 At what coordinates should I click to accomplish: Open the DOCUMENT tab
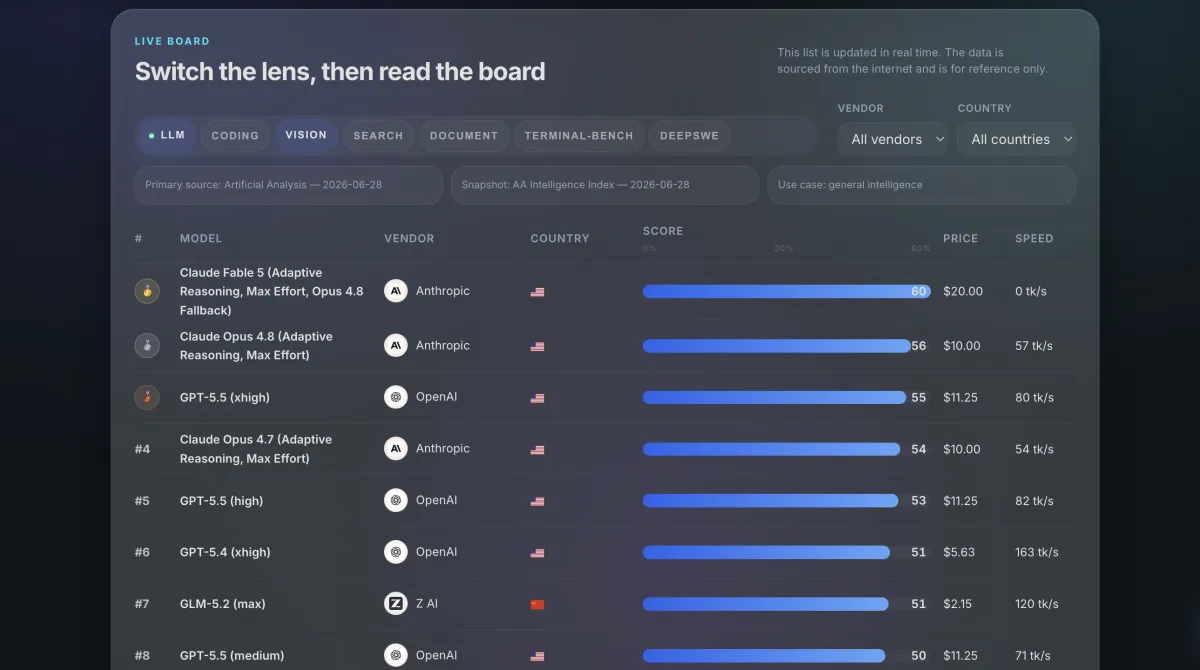[x=464, y=136]
